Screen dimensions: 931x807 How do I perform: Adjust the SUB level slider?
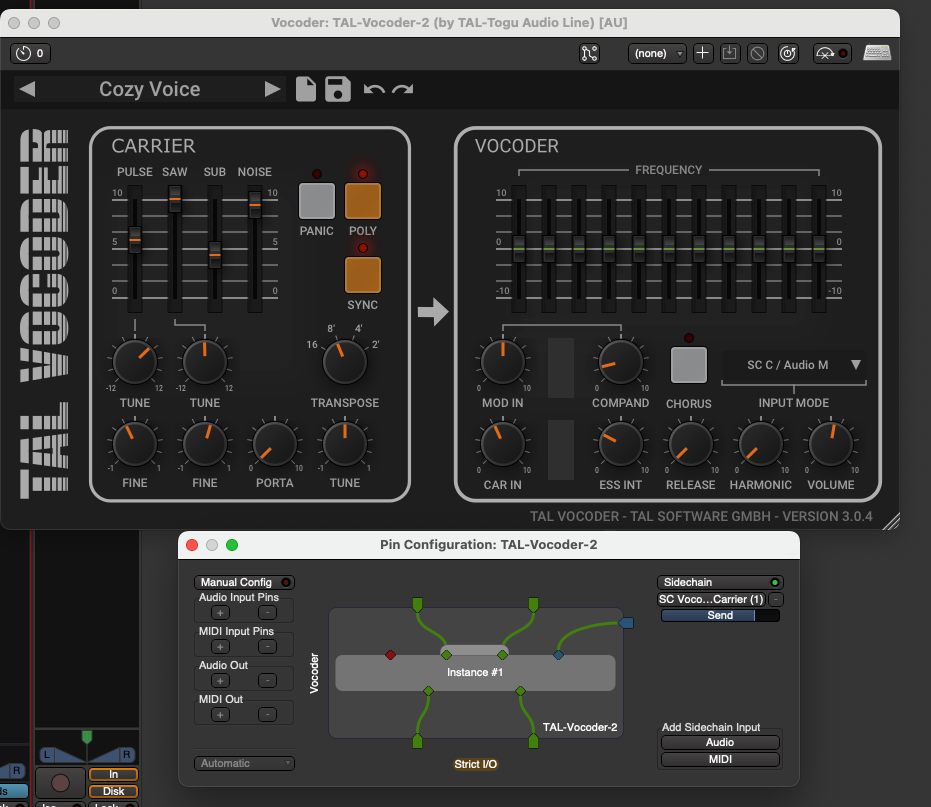[215, 255]
